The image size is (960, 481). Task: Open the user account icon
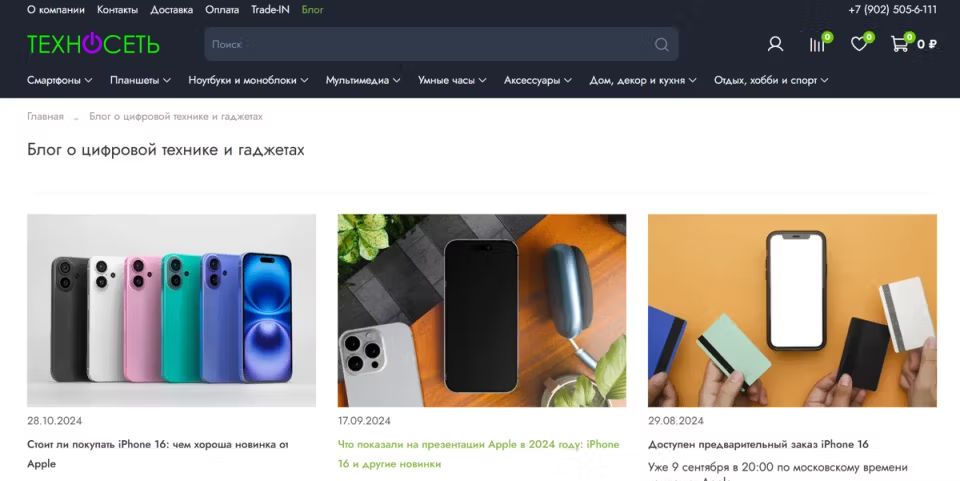click(775, 44)
